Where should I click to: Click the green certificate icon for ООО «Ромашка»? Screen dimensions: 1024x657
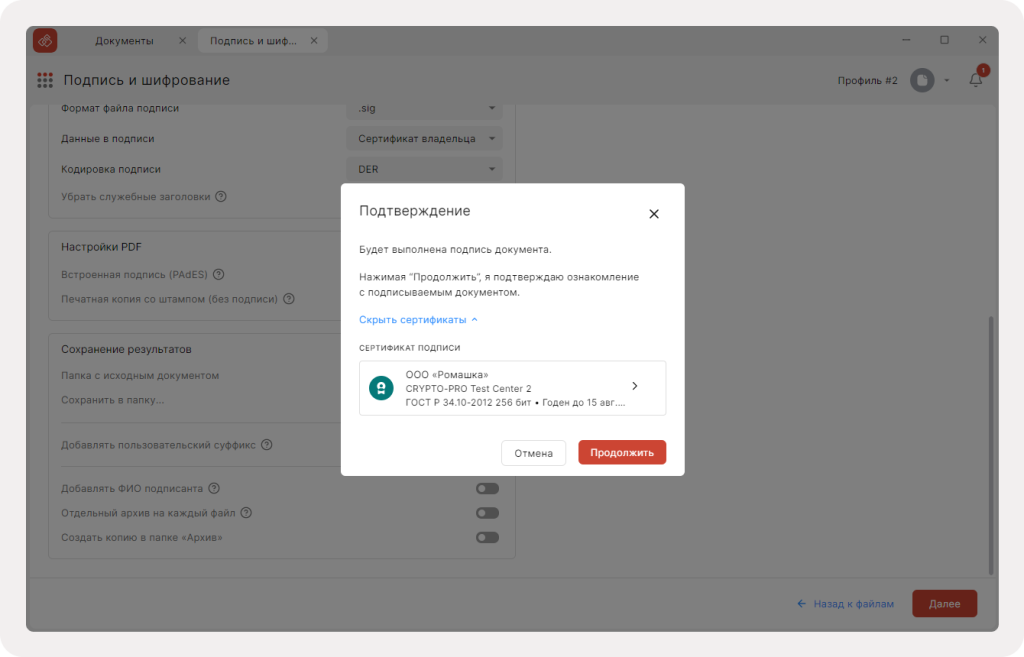381,388
